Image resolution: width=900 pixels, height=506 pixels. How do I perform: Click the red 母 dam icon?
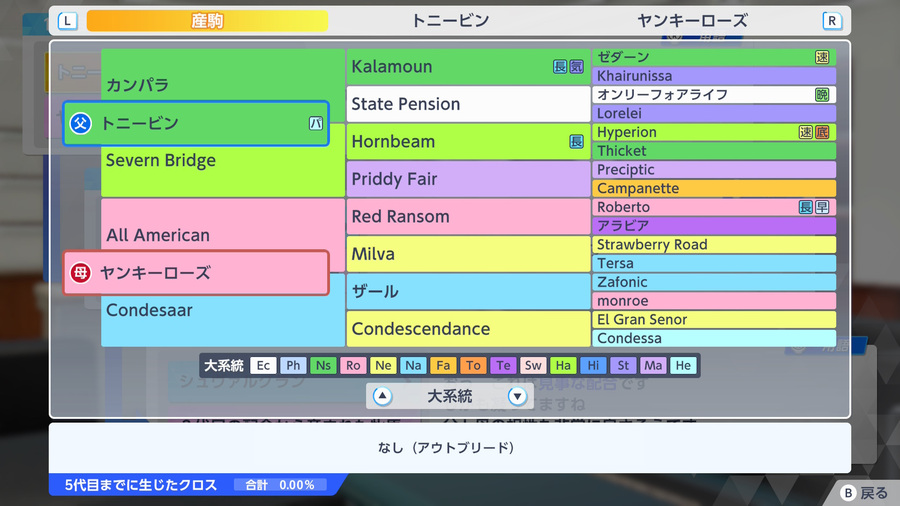80,273
